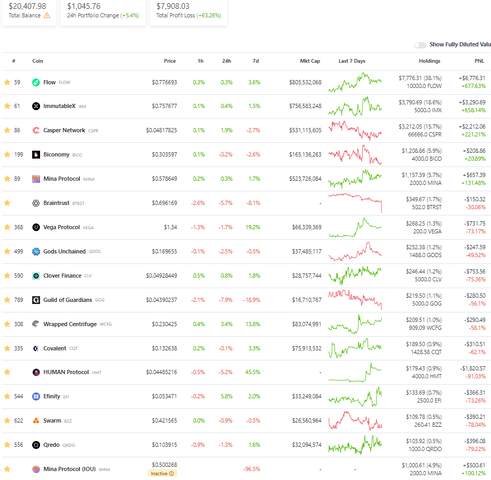The image size is (491, 480).
Task: Sort table by Holdings header
Action: 429,61
